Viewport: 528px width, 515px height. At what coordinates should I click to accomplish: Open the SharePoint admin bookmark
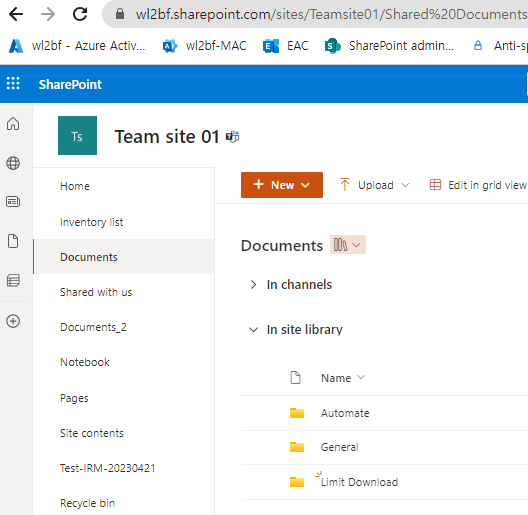(389, 46)
